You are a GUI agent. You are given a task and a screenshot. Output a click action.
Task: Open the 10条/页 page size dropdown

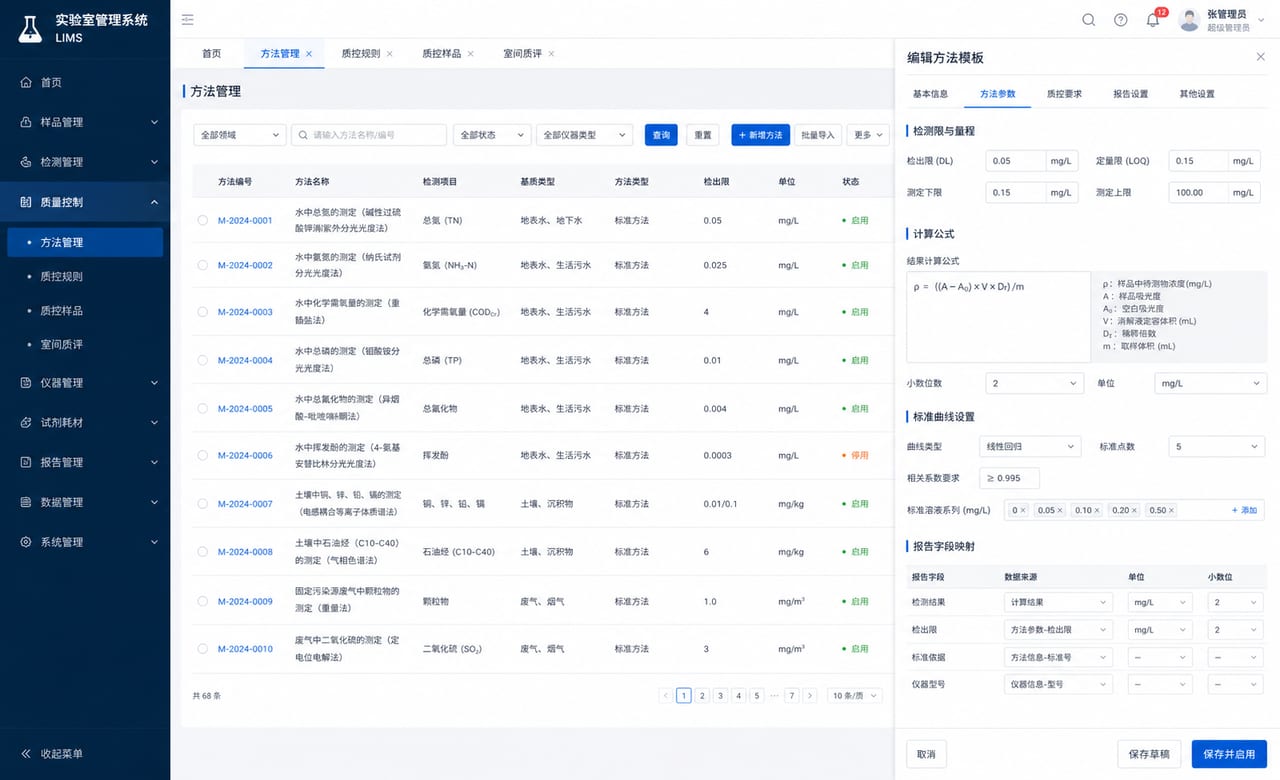tap(856, 696)
